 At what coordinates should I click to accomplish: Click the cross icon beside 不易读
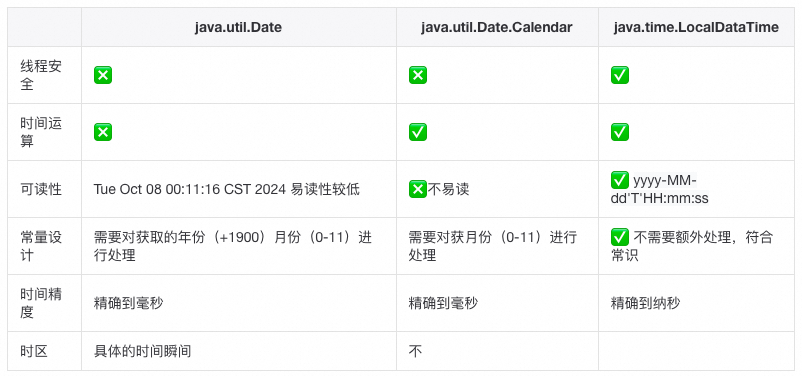tap(418, 189)
